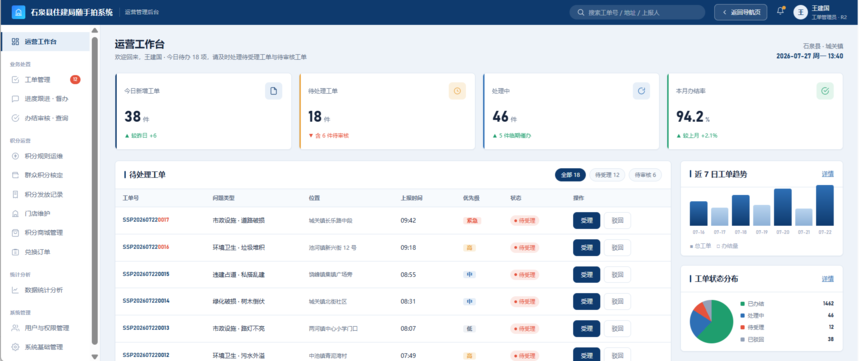Click the chart icon beside 数据统计分析

click(15, 290)
